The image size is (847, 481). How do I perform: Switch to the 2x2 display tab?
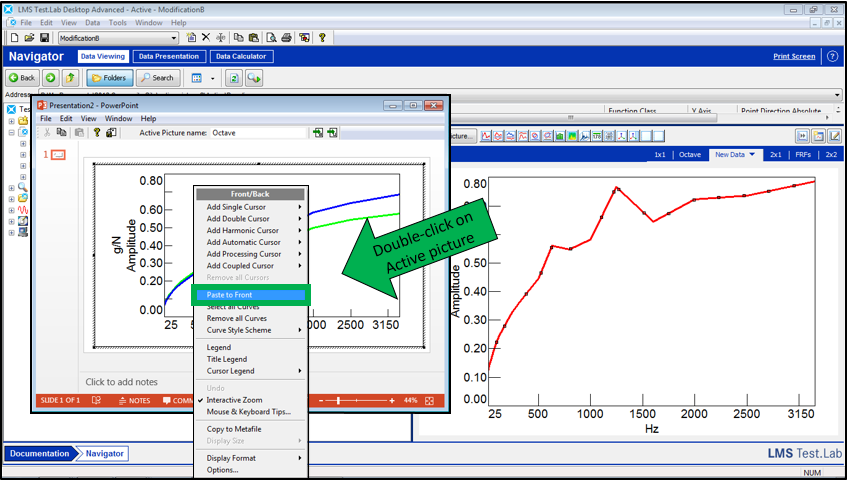pyautogui.click(x=832, y=155)
